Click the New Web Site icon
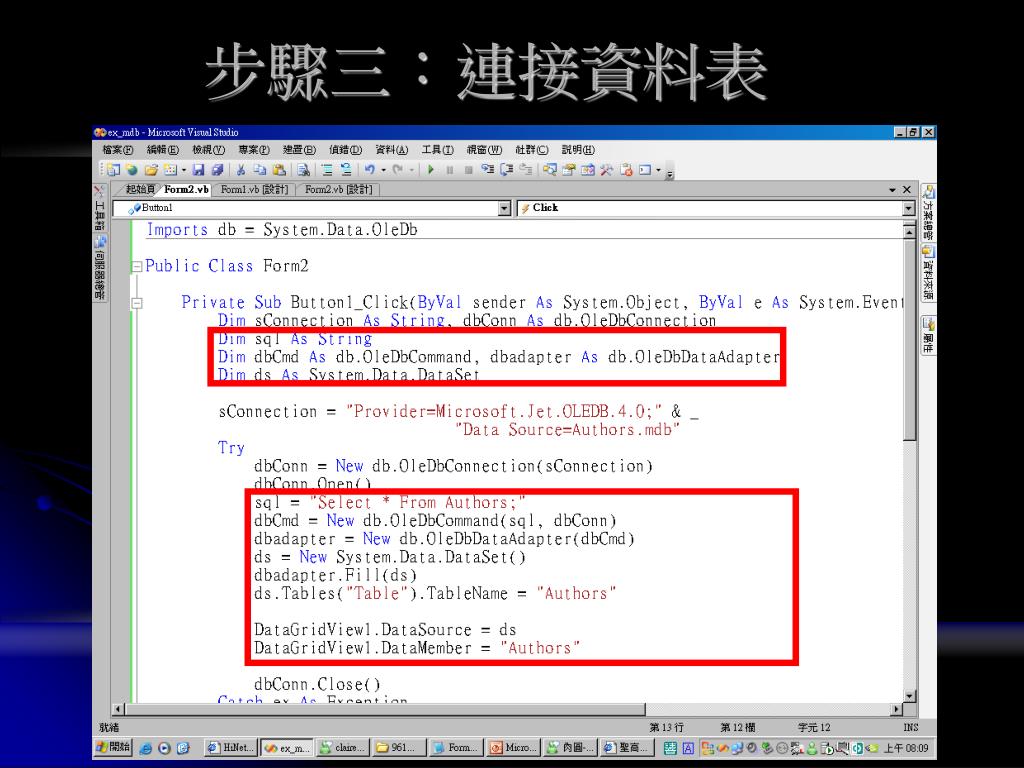1024x768 pixels. [x=133, y=170]
